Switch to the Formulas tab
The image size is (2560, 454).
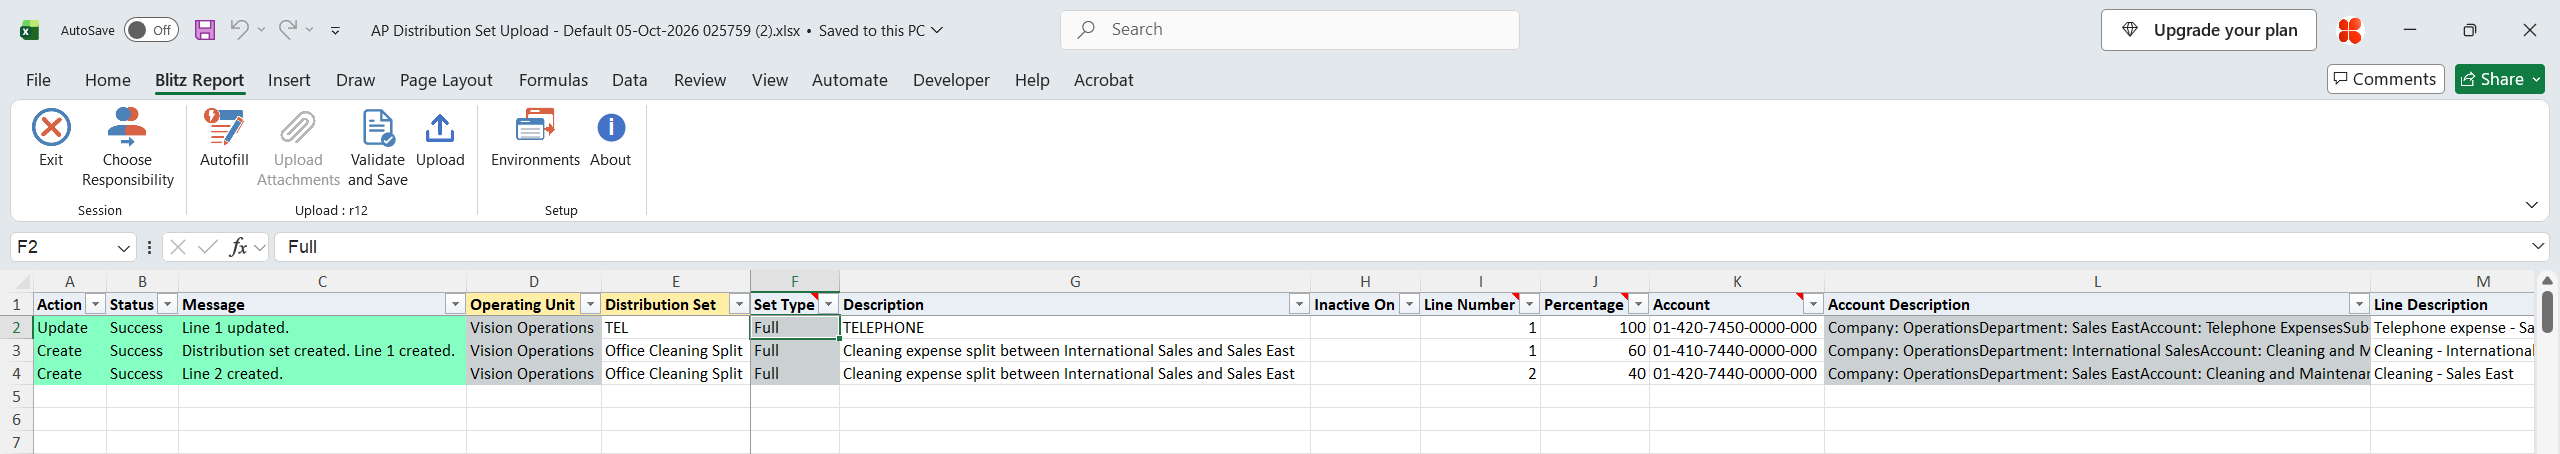coord(553,80)
